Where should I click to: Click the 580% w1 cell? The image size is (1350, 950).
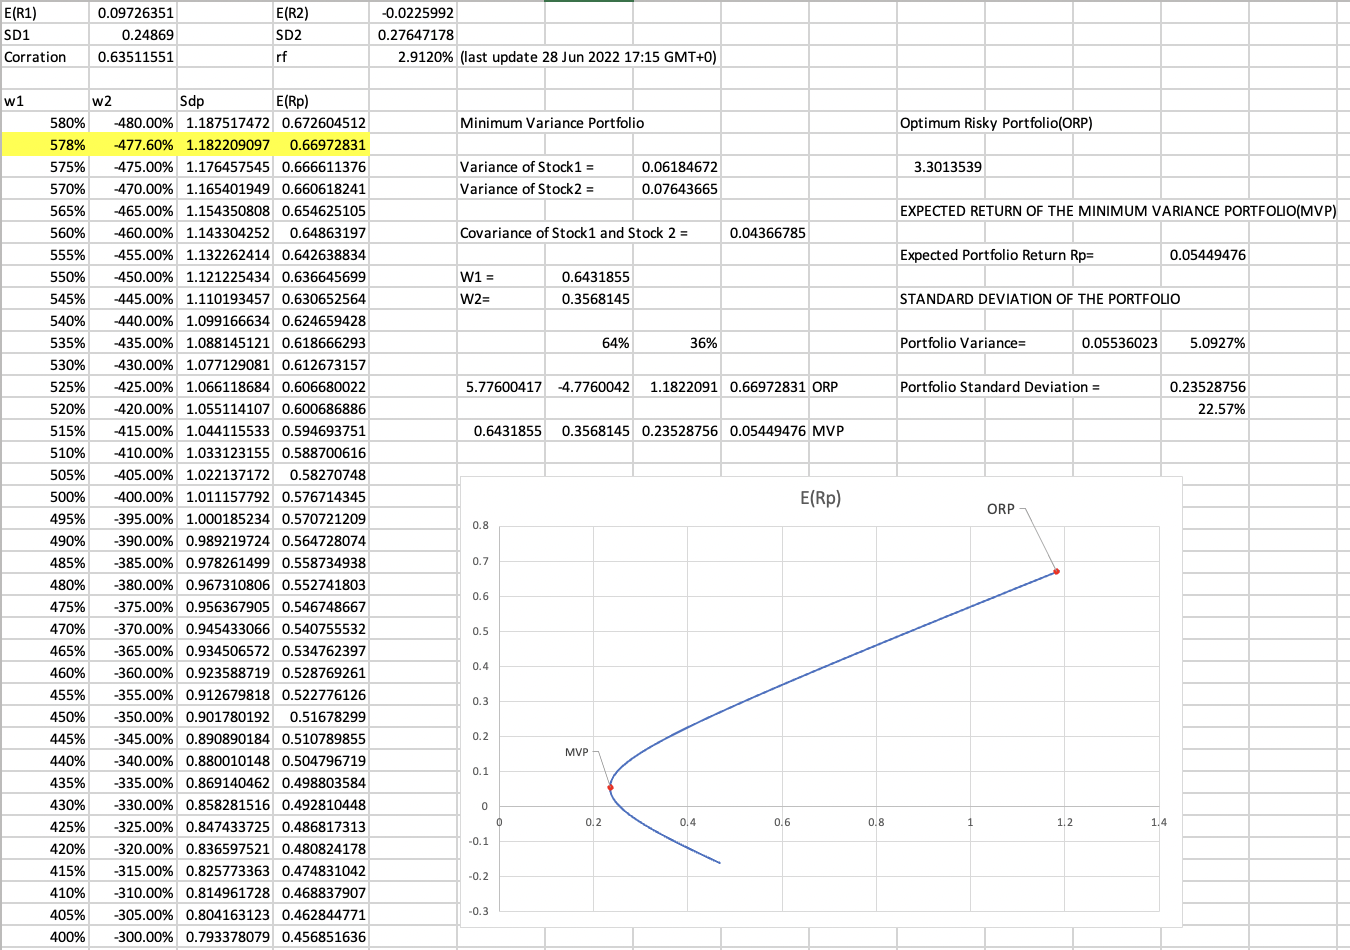click(x=45, y=123)
